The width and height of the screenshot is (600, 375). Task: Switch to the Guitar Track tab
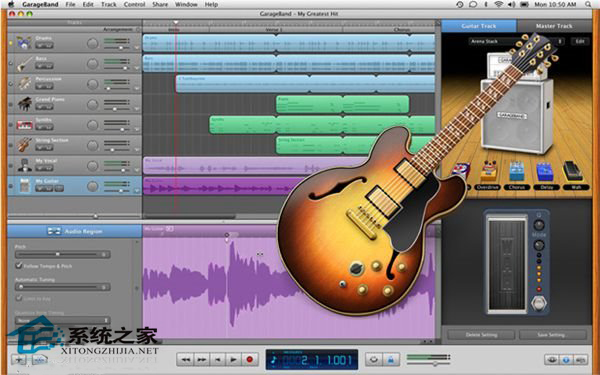(479, 26)
